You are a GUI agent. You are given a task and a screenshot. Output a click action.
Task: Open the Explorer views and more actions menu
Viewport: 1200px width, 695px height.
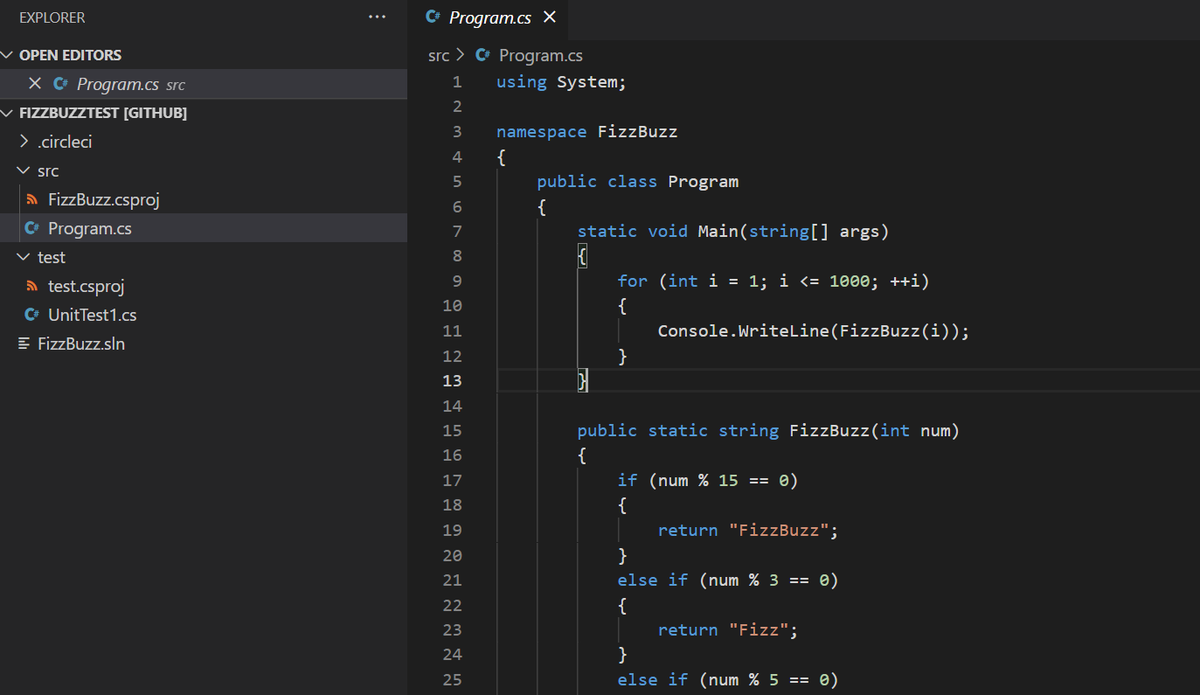377,16
